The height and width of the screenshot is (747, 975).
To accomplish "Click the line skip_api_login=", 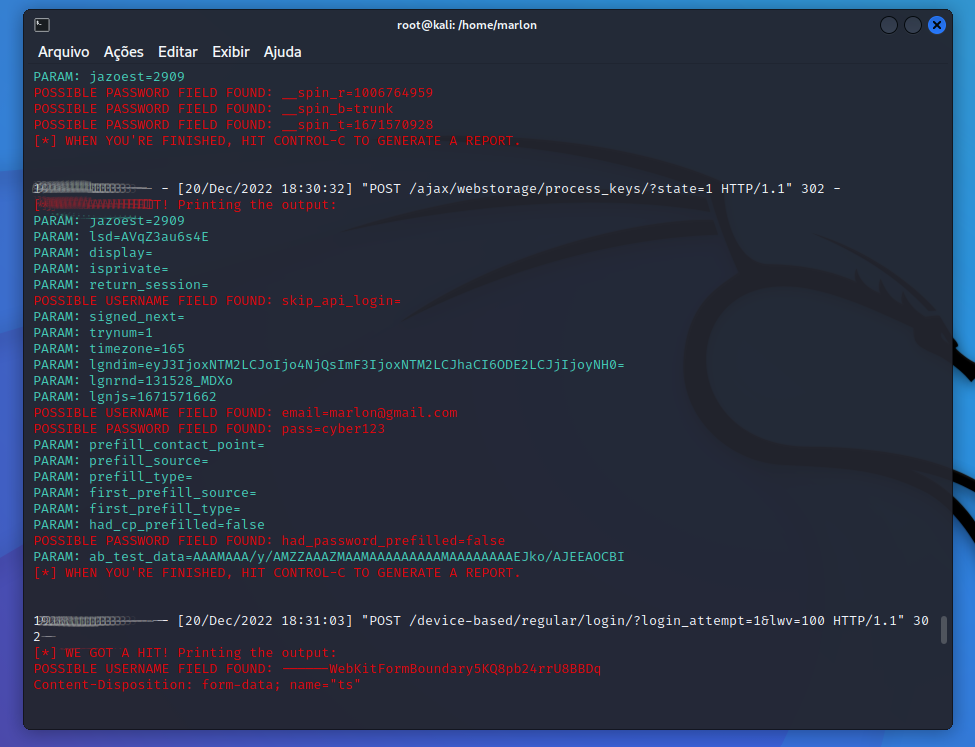I will 218,301.
